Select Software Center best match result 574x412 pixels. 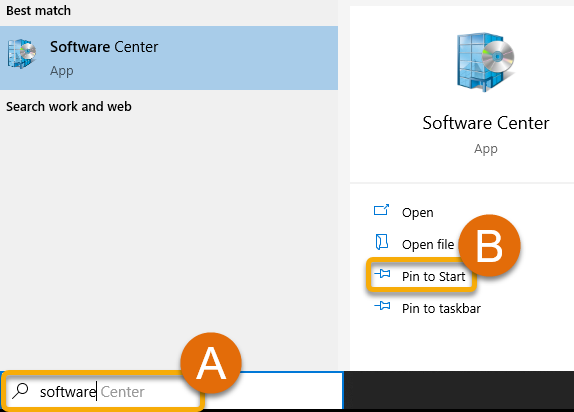169,58
